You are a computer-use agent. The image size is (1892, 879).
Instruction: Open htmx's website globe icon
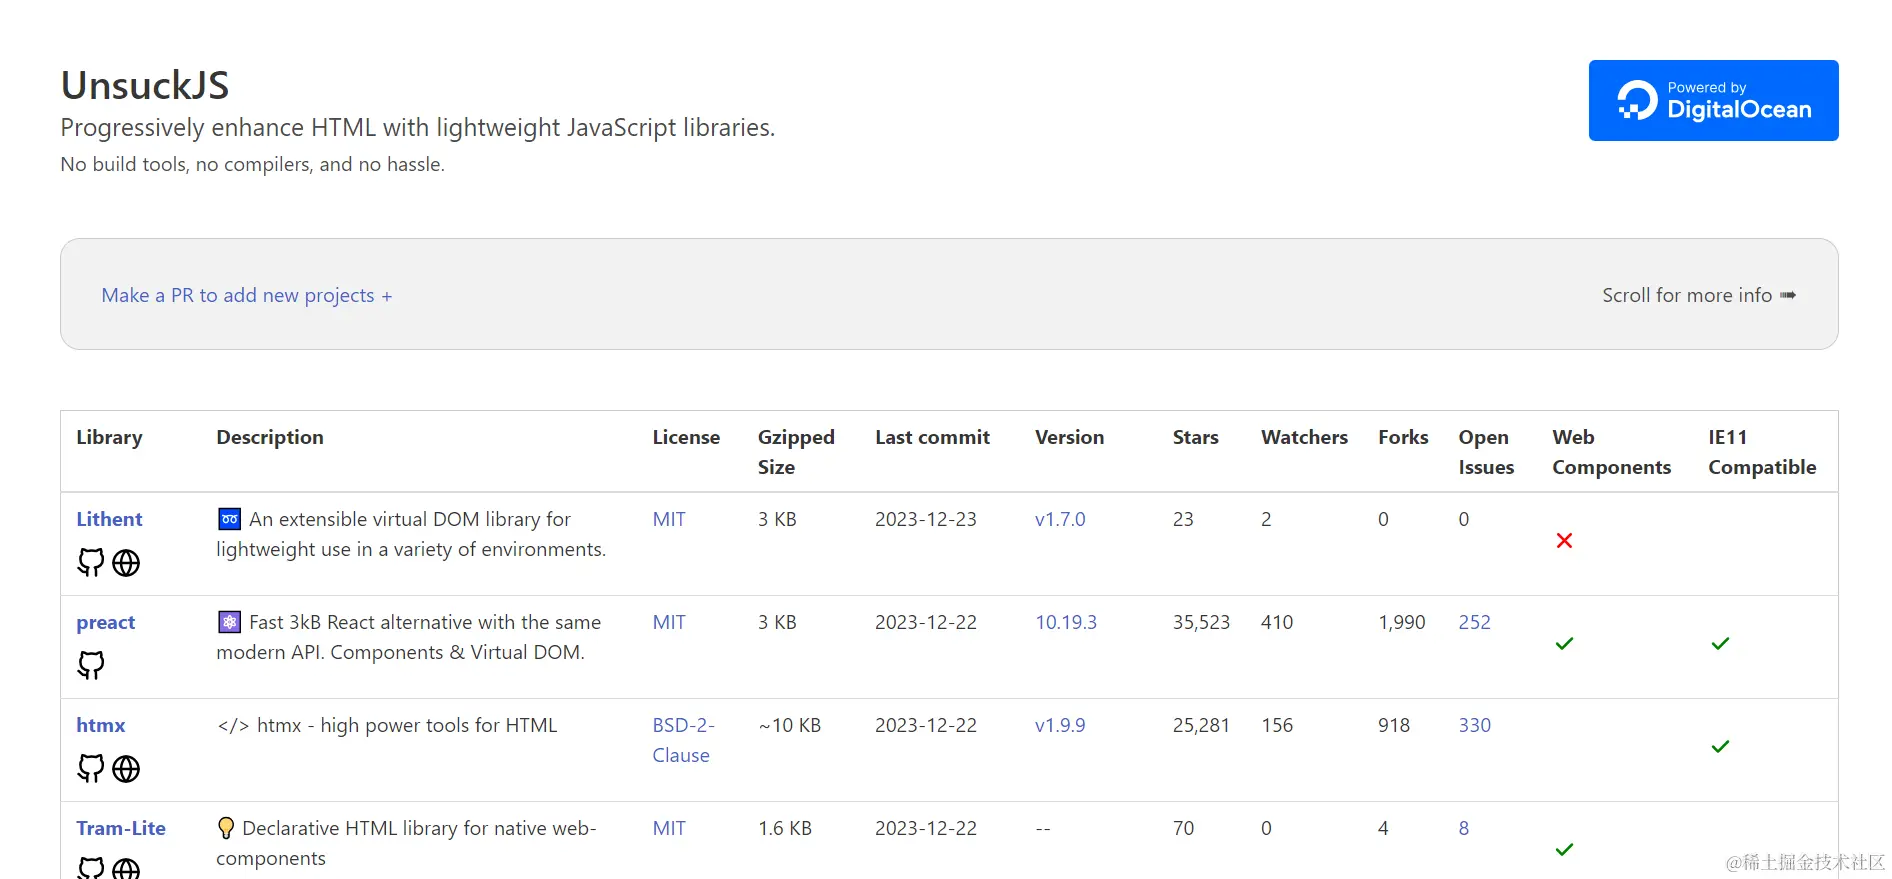click(126, 769)
